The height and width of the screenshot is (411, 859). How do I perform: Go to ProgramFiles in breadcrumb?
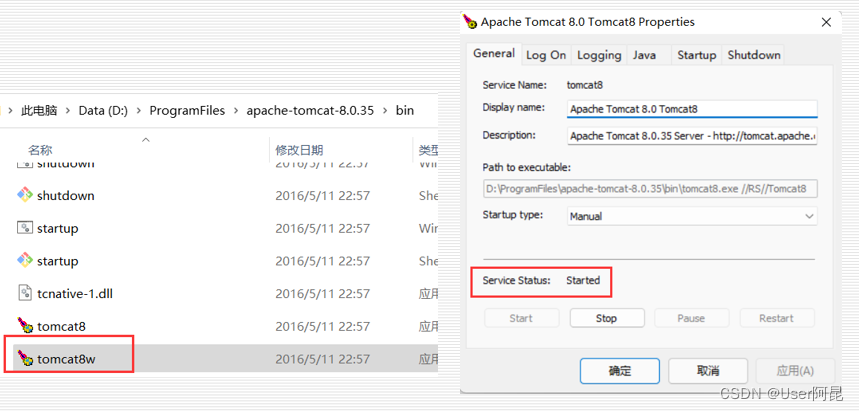tap(187, 110)
